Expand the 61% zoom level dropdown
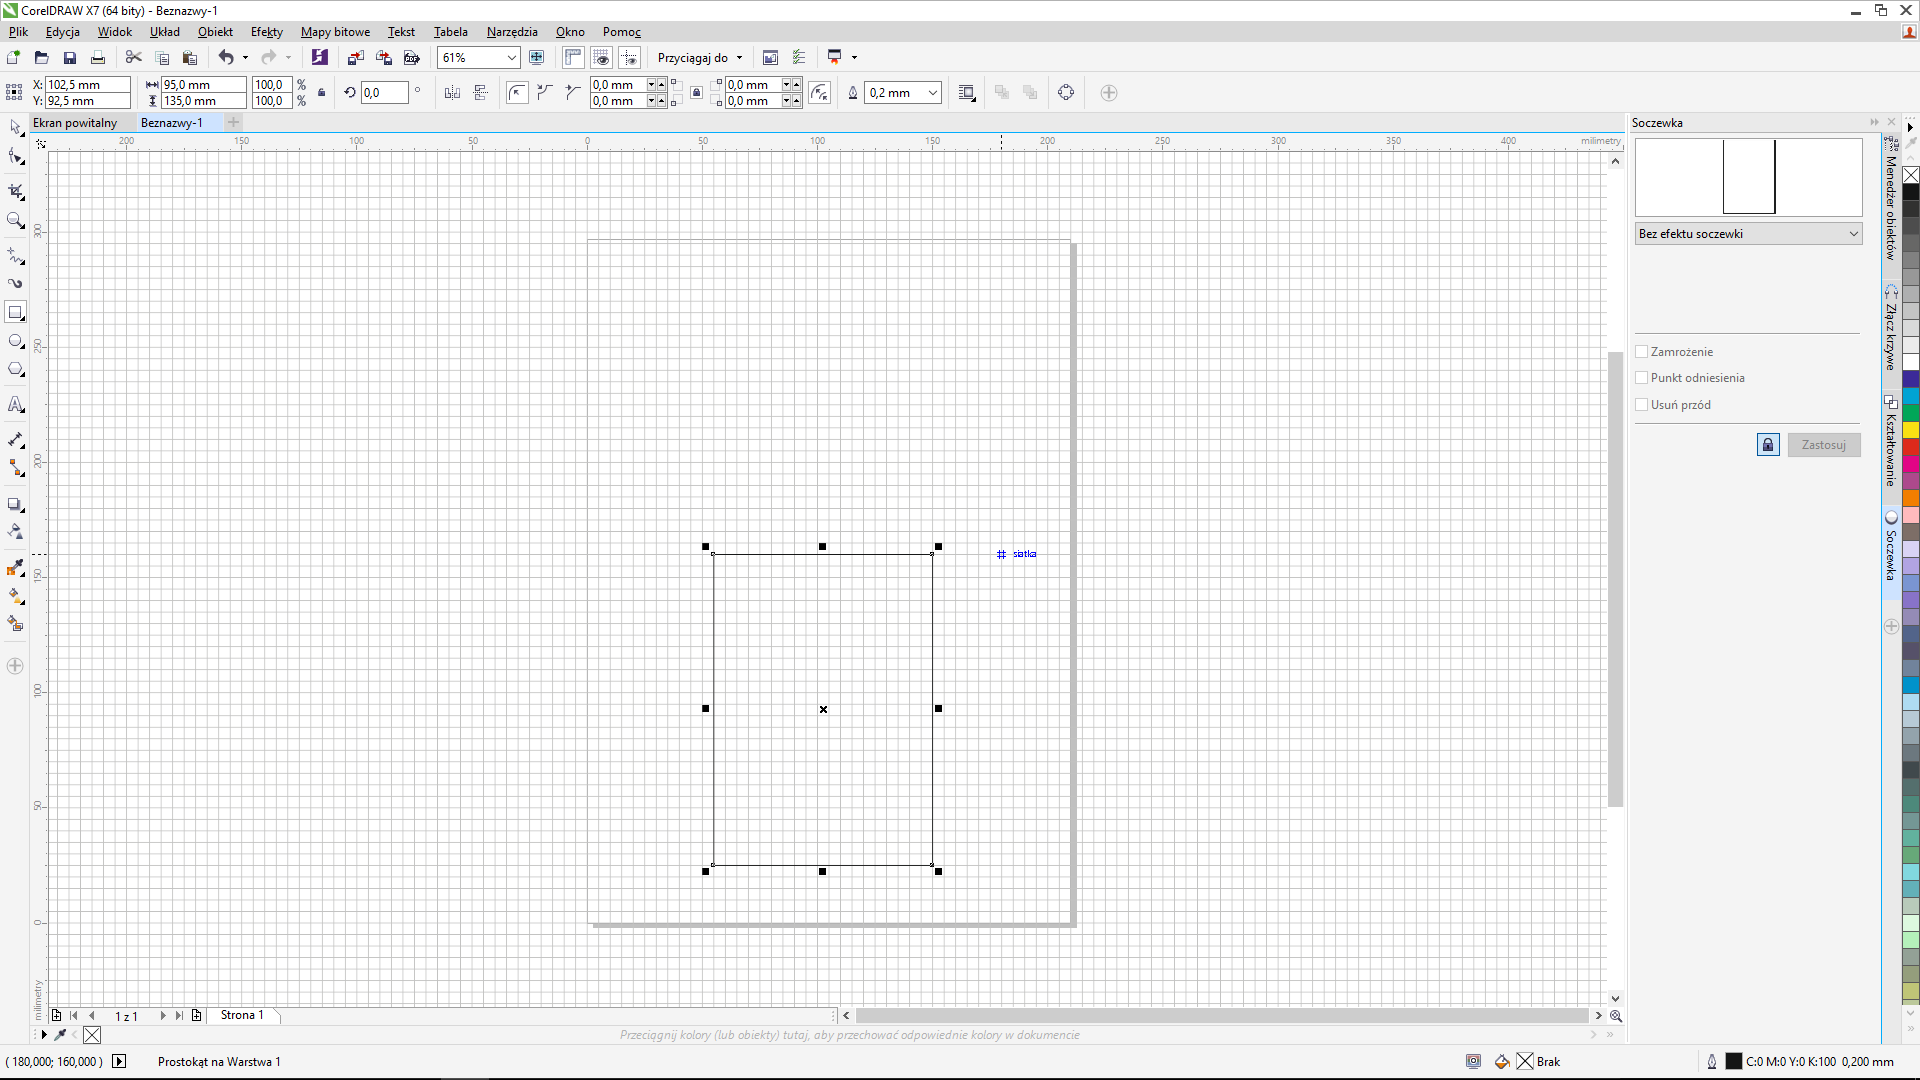The height and width of the screenshot is (1080, 1920). coord(511,58)
